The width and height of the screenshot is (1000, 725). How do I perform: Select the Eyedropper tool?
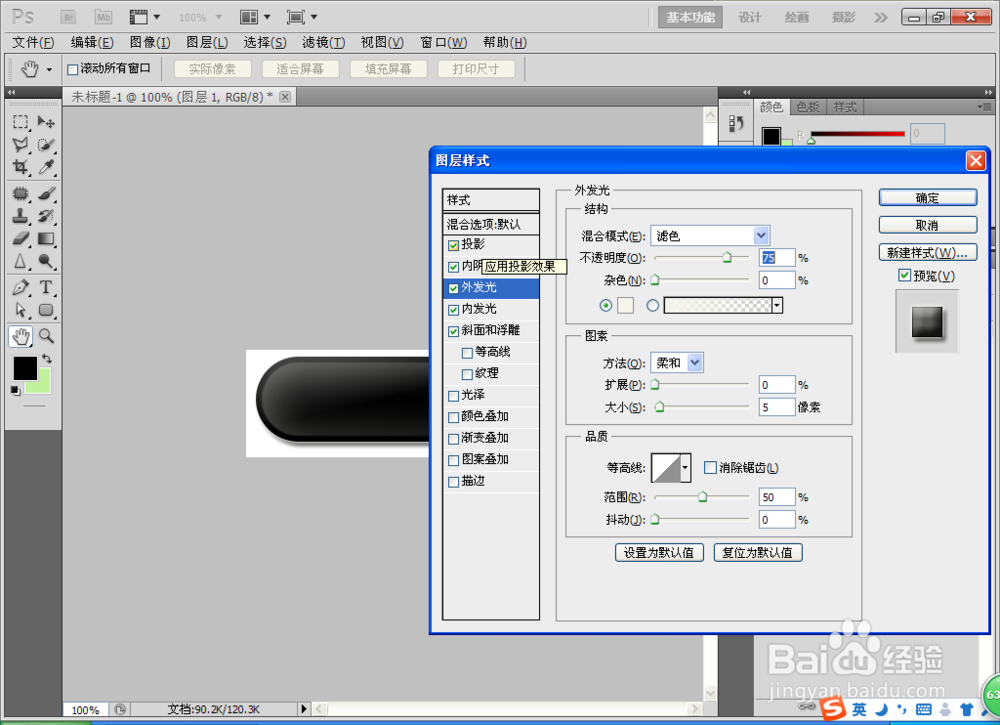[46, 167]
